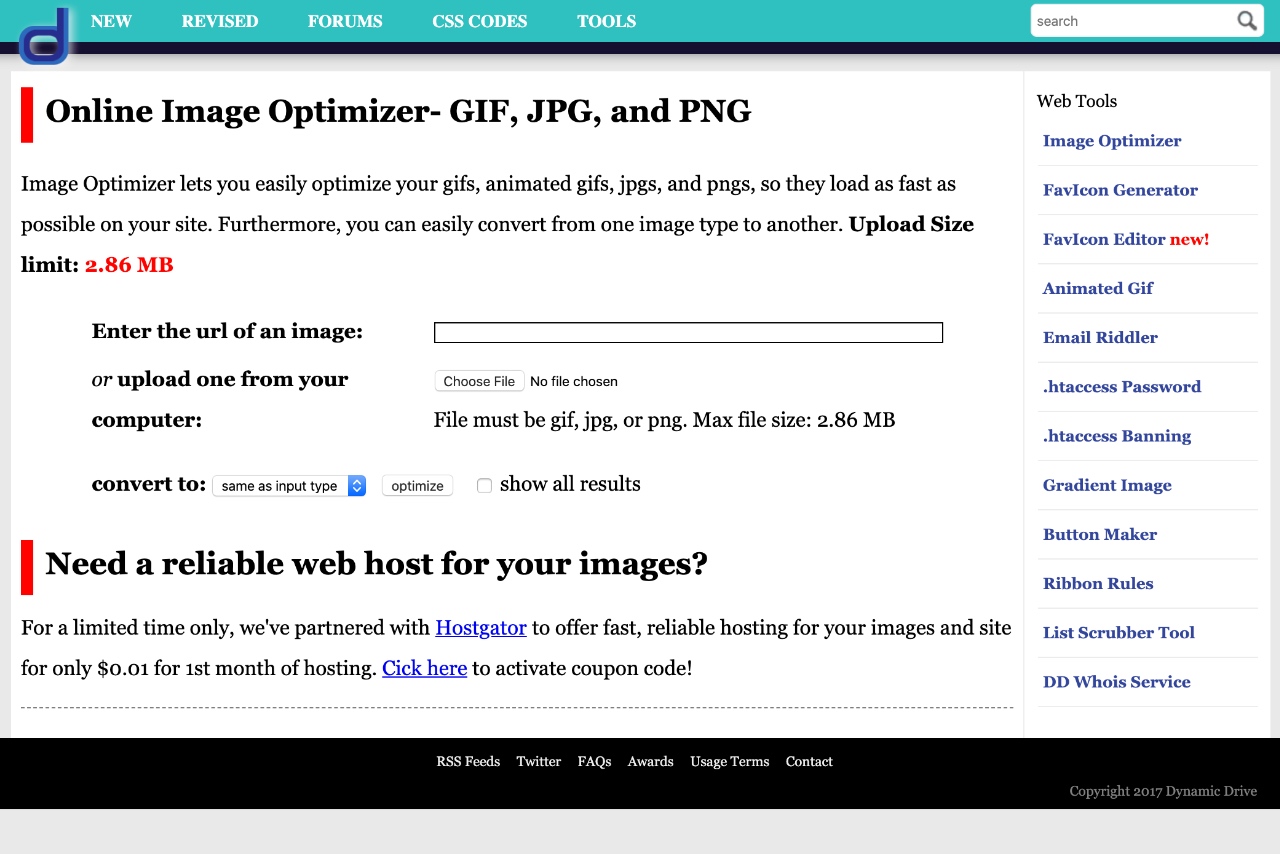Click the red '2.86 MB' upload limit text
Screen dimensions: 1280x854
coord(129,265)
